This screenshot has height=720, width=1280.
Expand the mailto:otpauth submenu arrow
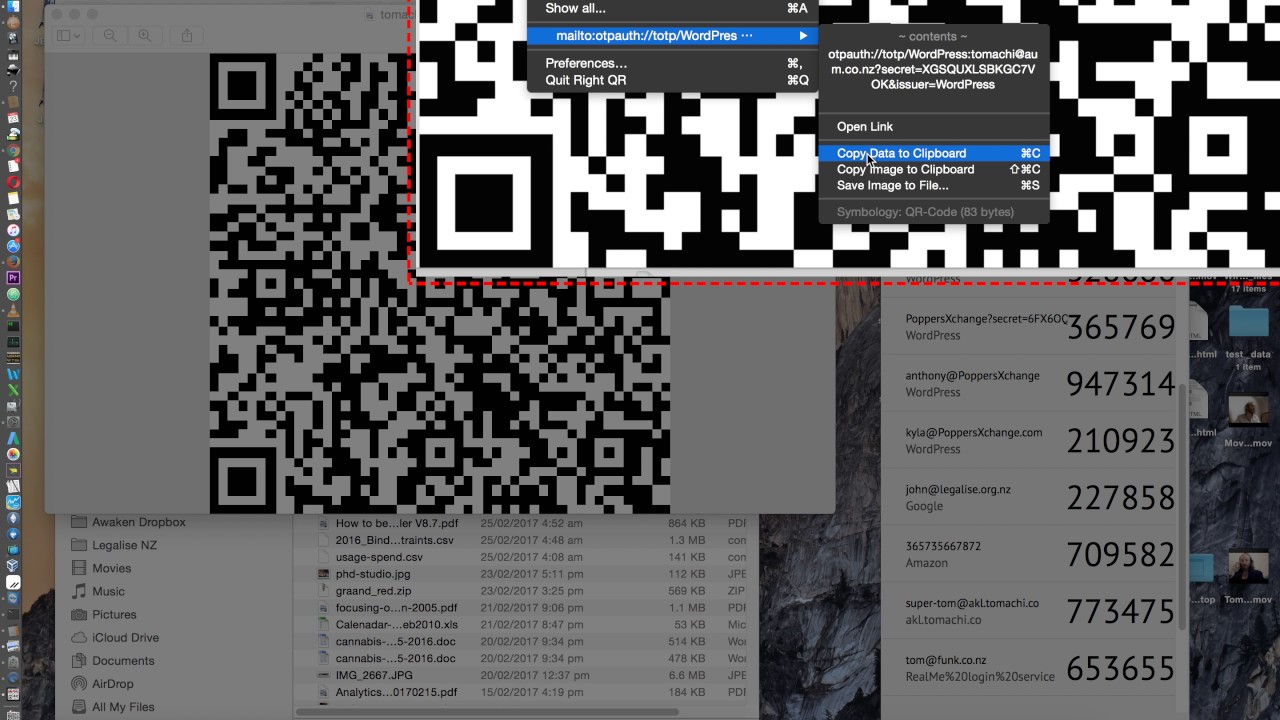point(803,36)
